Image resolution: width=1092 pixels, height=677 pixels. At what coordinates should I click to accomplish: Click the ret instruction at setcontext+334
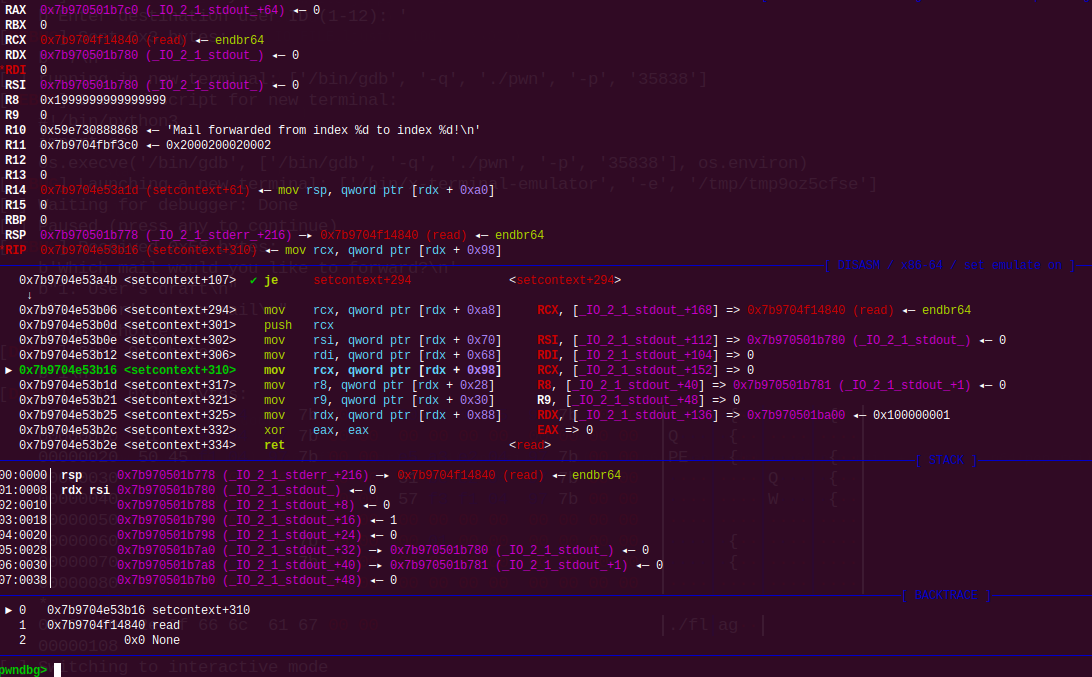[x=274, y=445]
